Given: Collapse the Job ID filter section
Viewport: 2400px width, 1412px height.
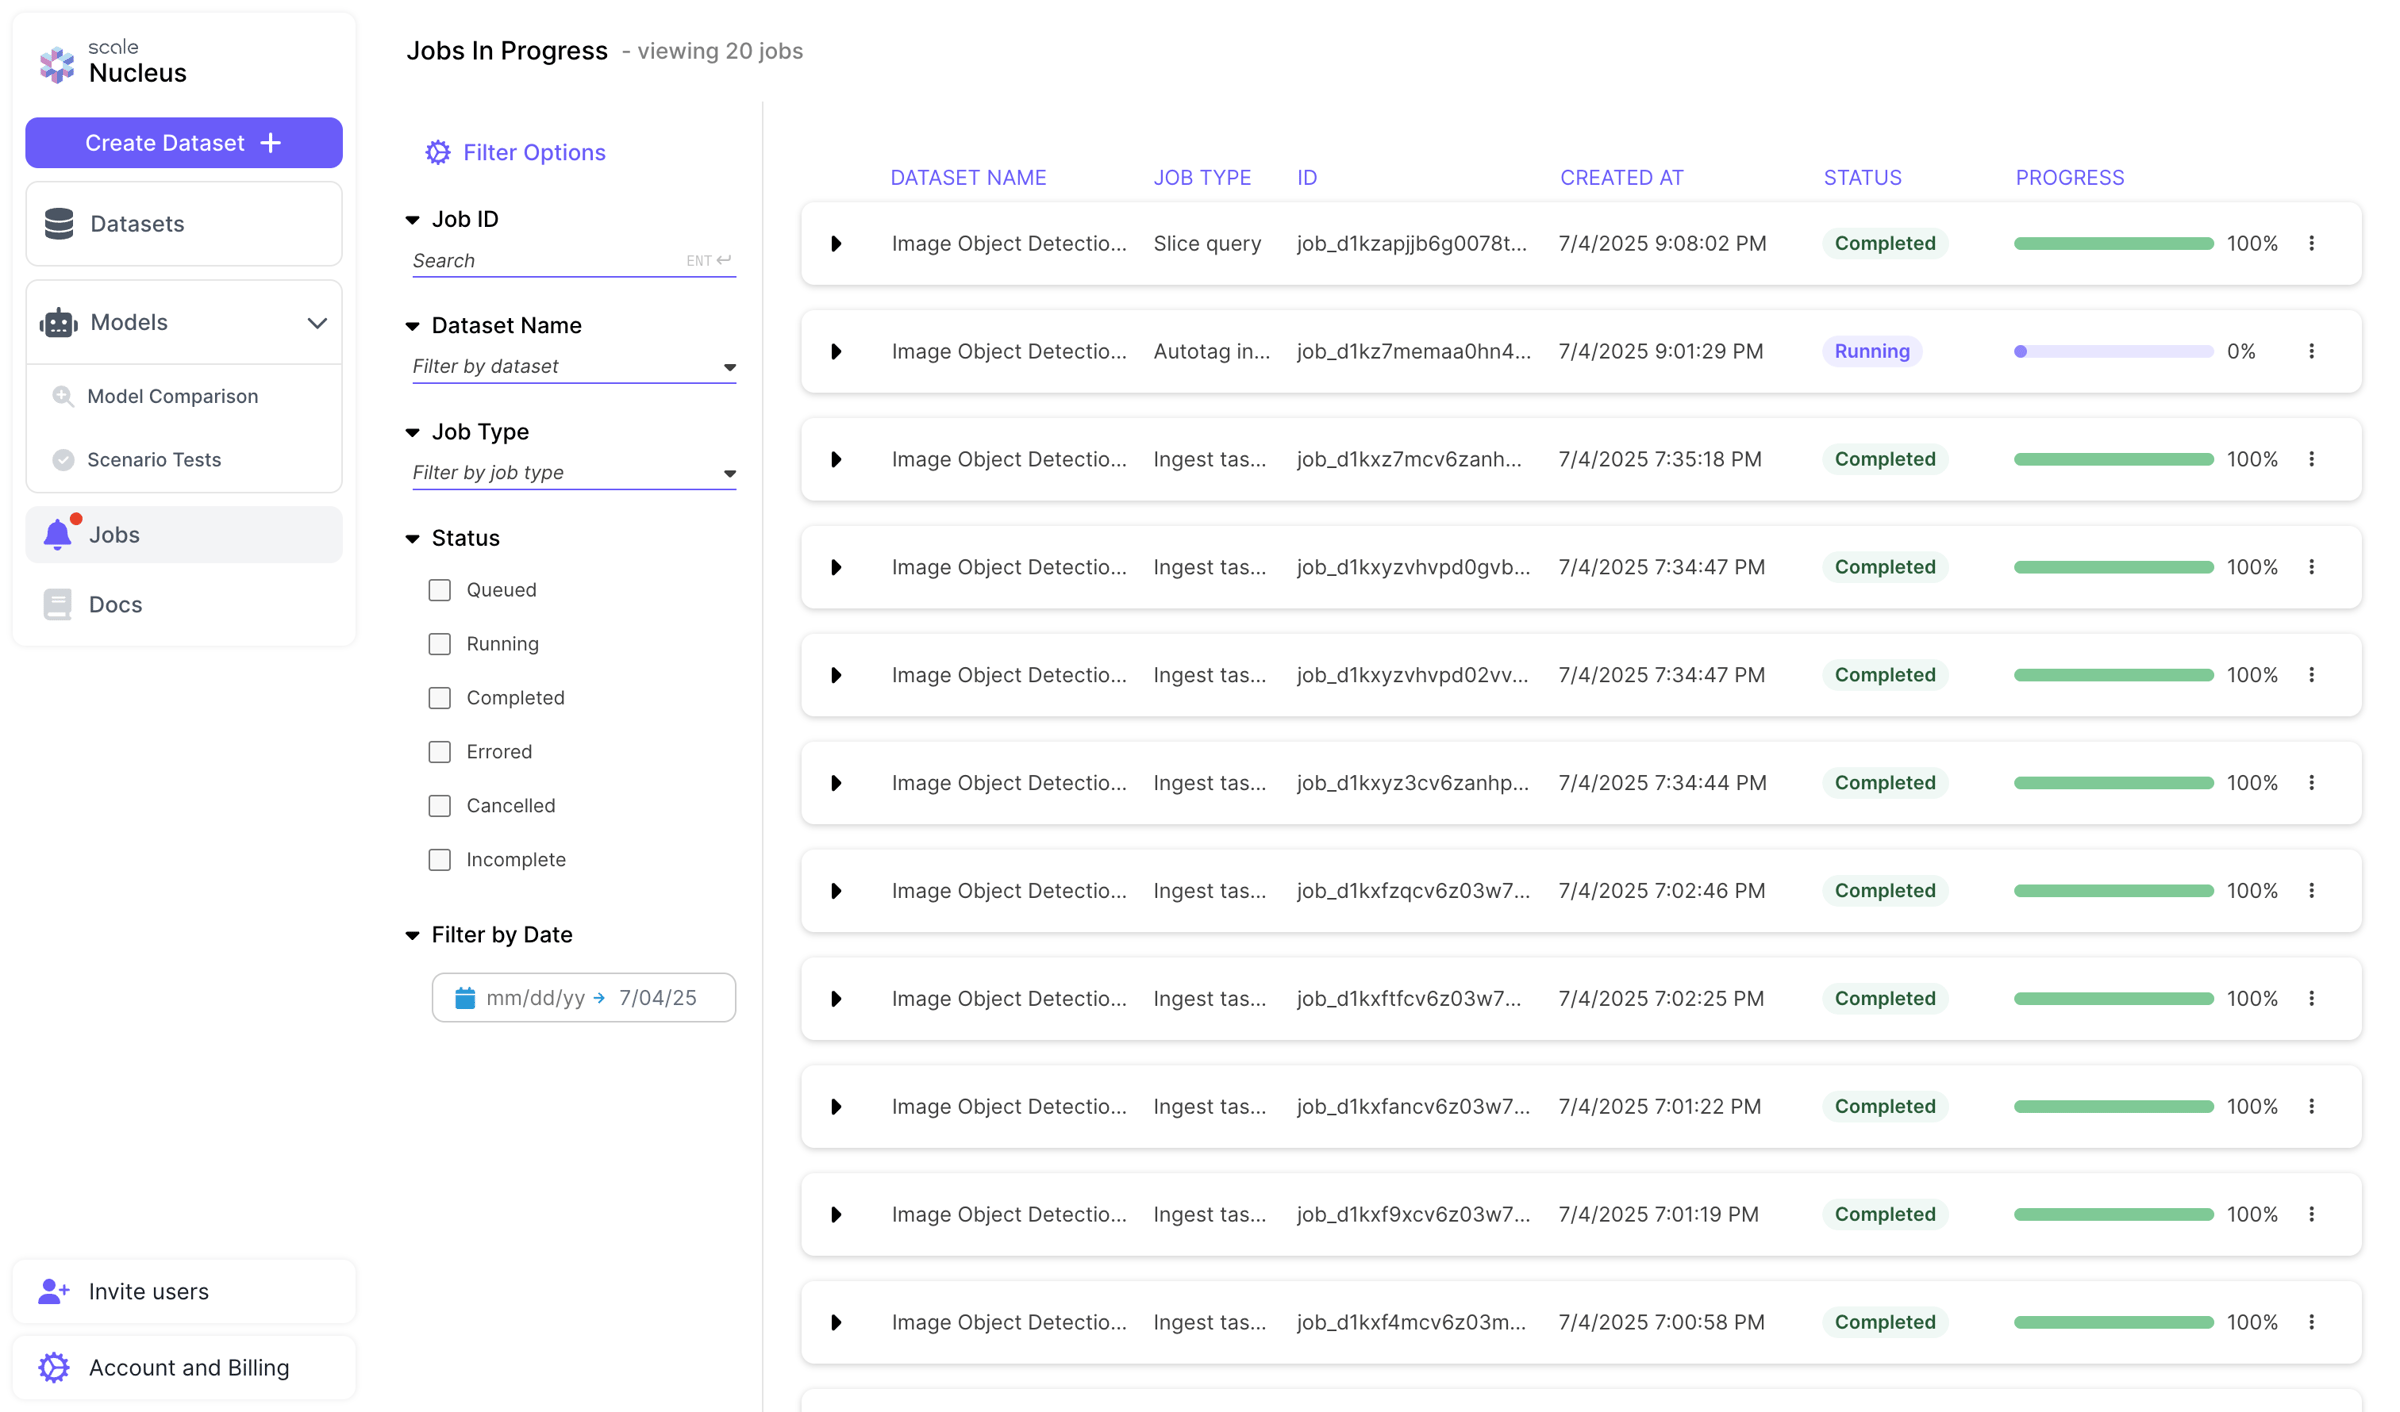Looking at the screenshot, I should point(412,220).
